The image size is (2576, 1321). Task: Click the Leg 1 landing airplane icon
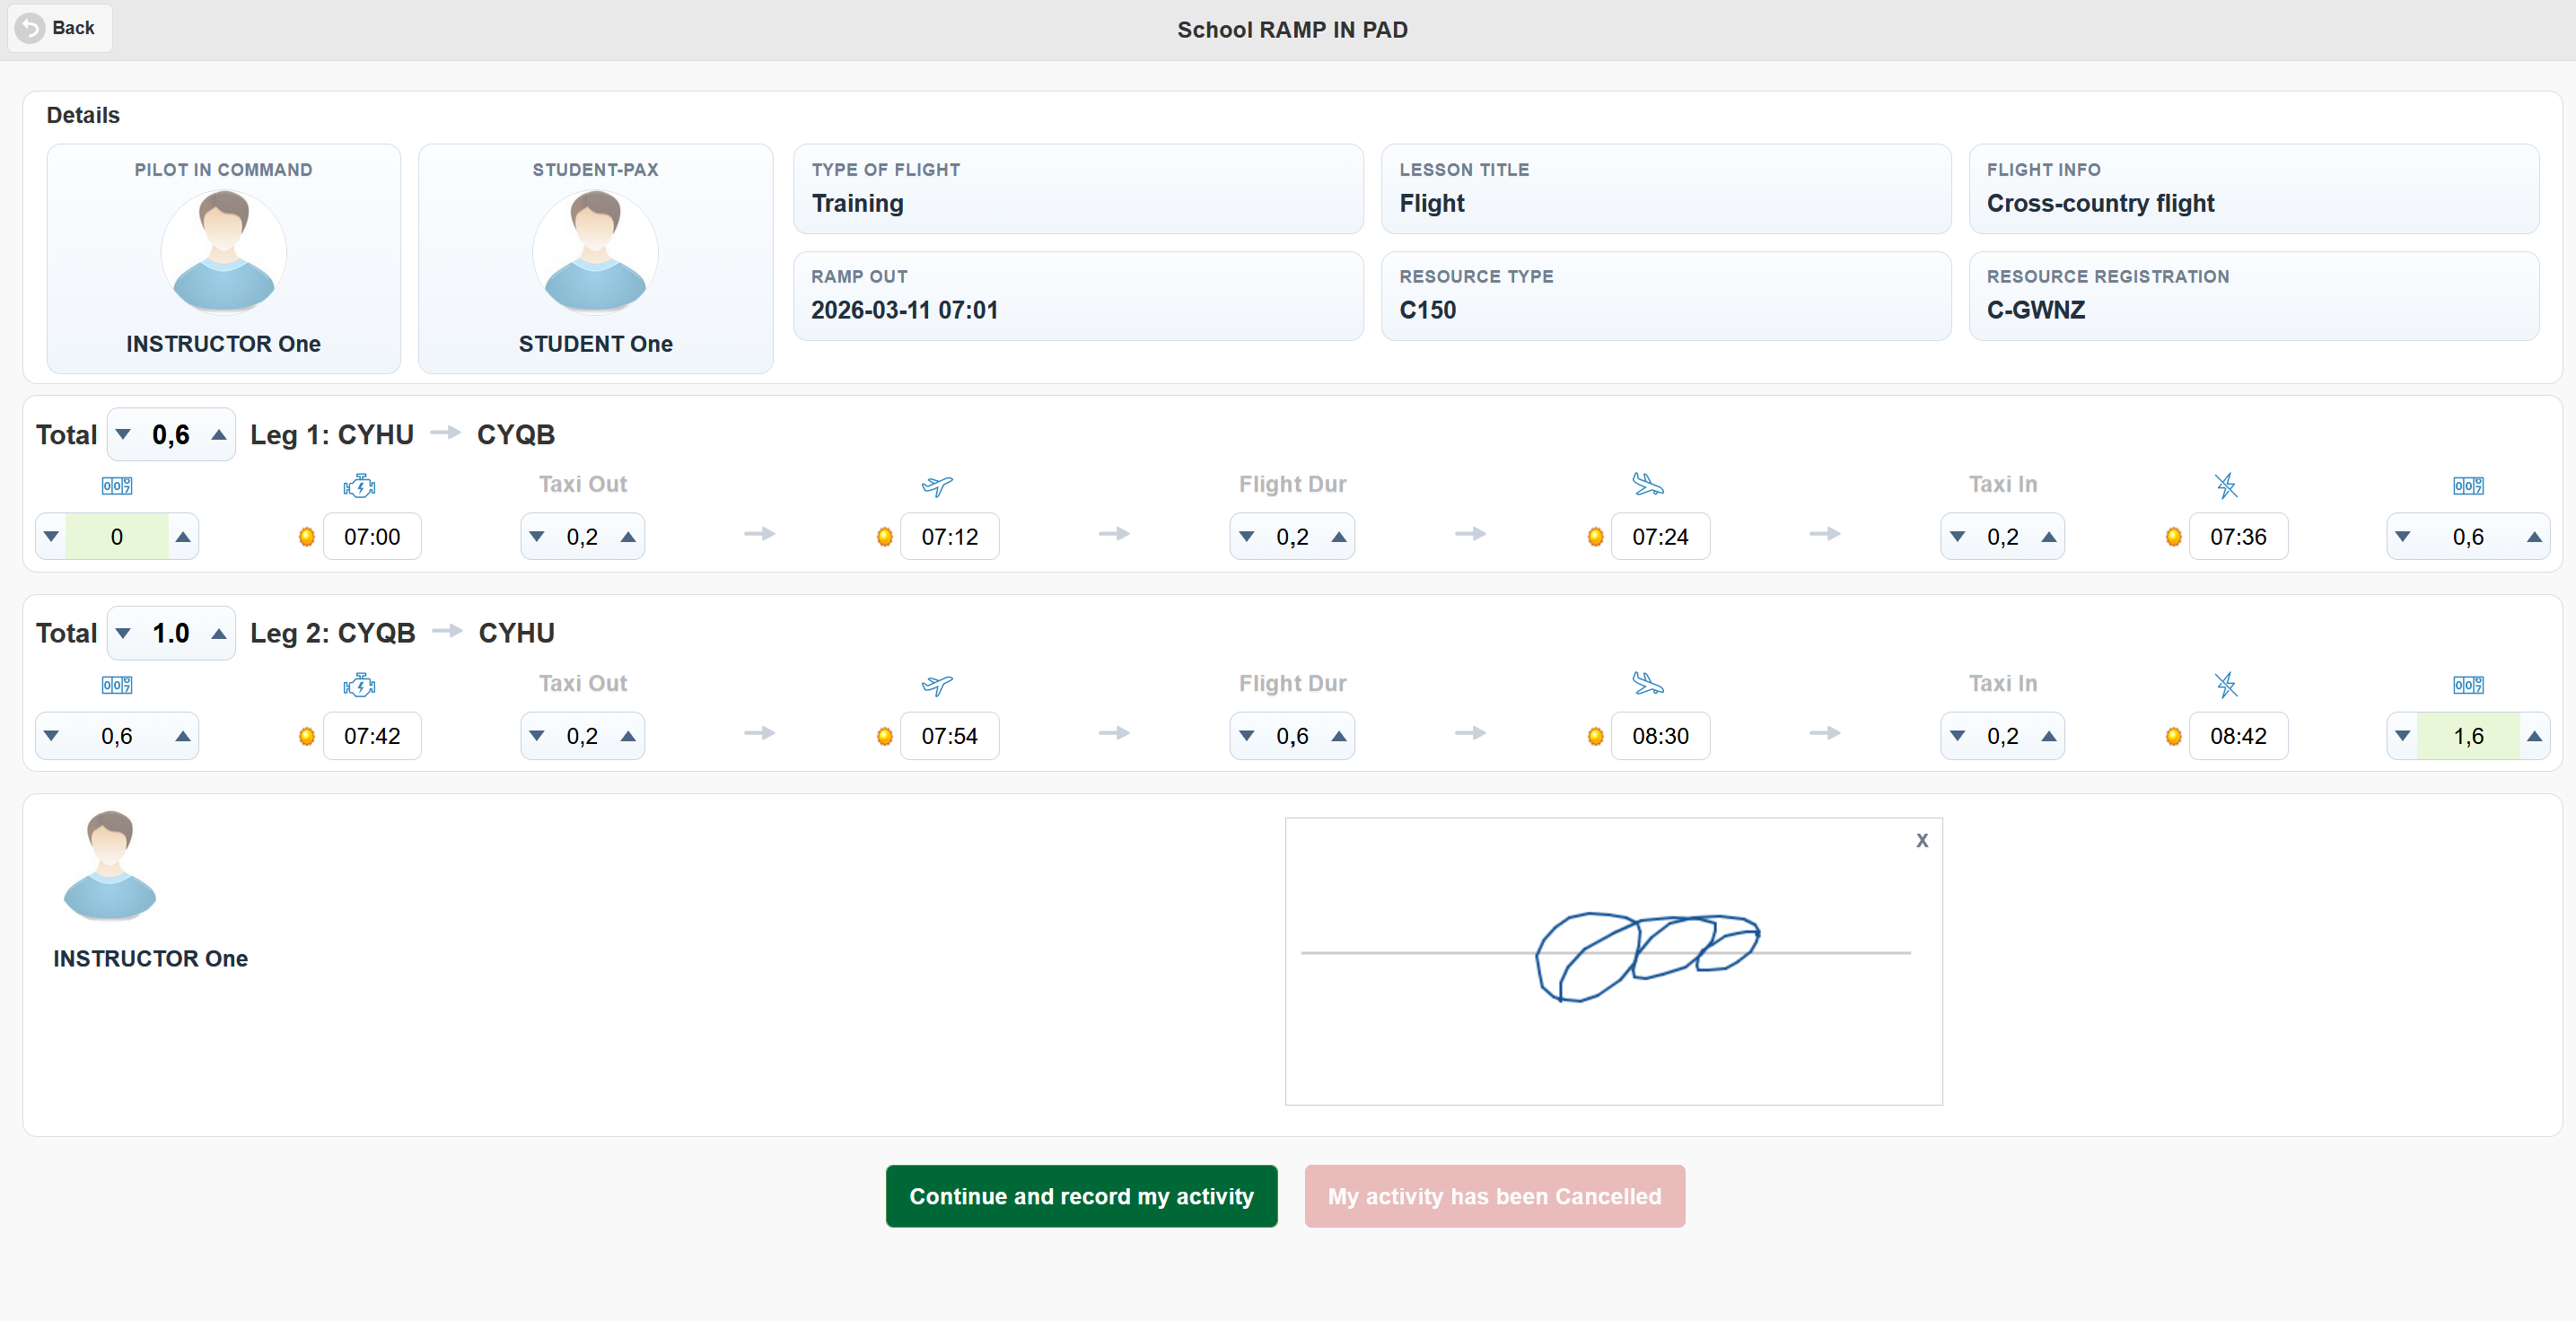pos(1647,485)
